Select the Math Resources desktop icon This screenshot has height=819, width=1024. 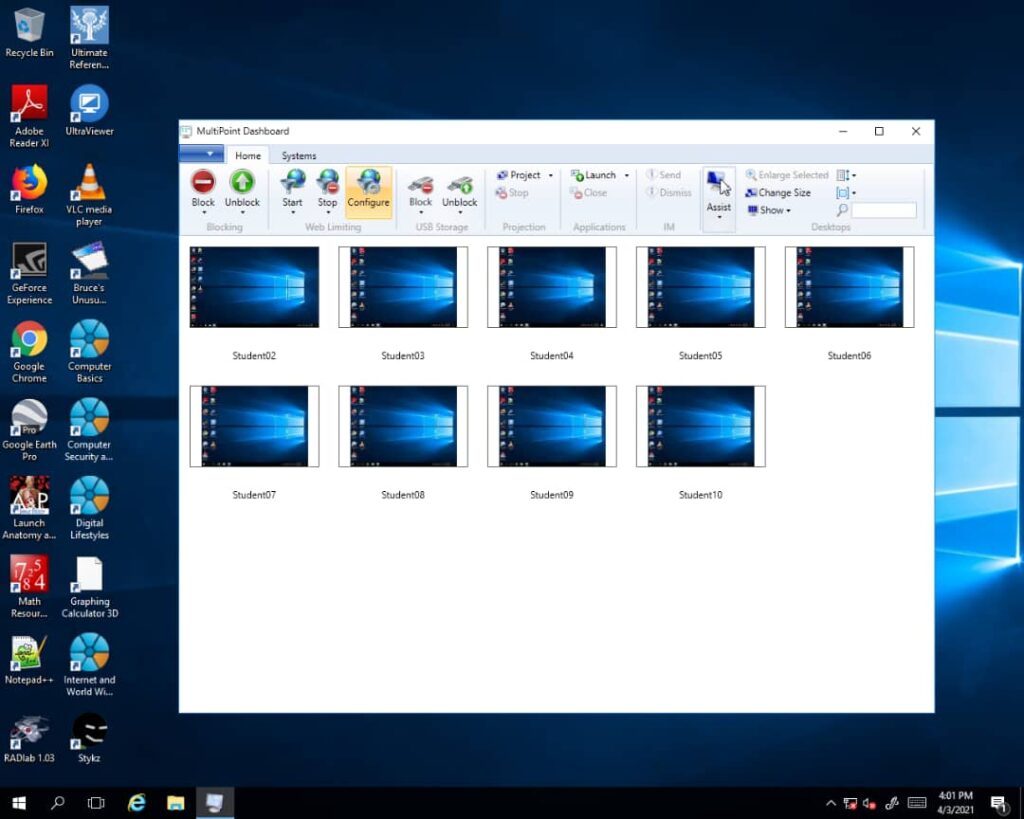click(x=29, y=586)
